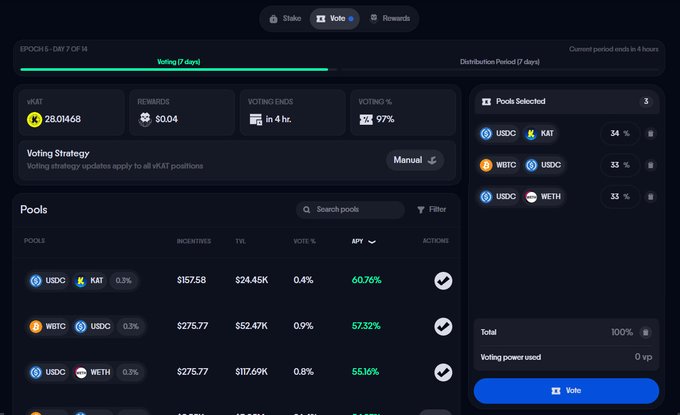This screenshot has height=415, width=680.
Task: Click the 0.3% fee badge on the USDC/WETH pool
Action: coord(130,372)
